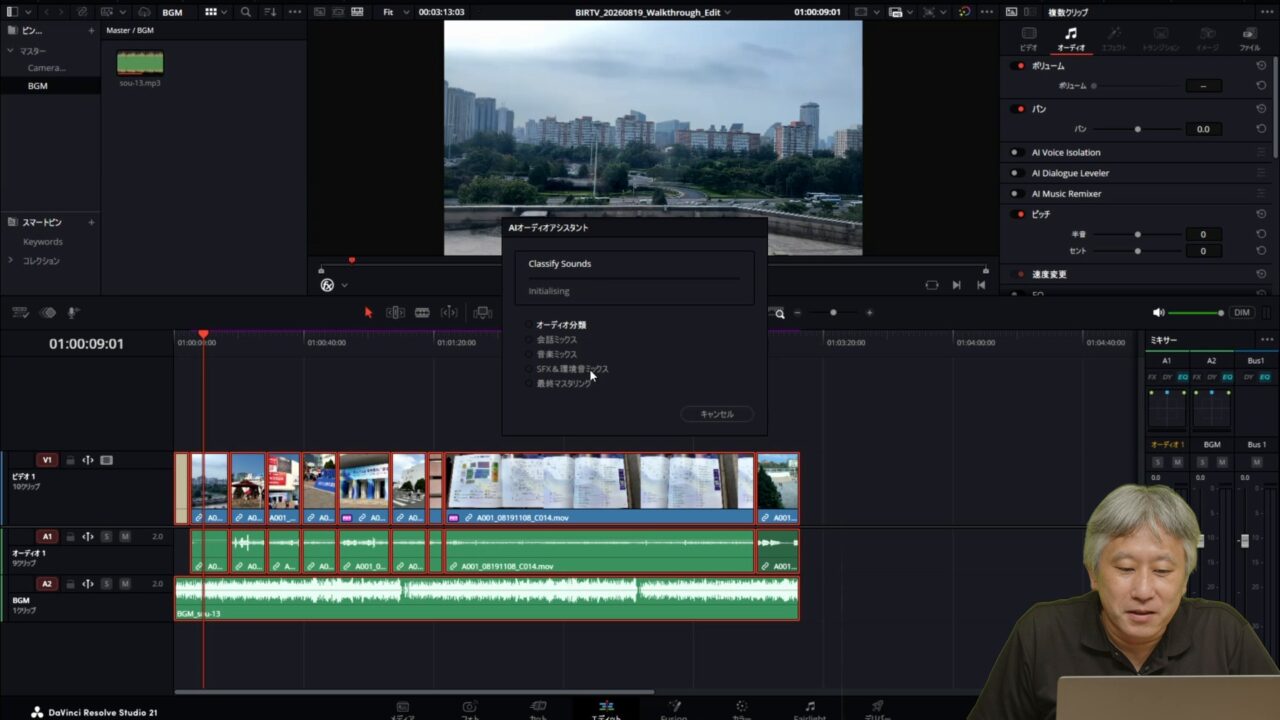Switch to the ビデオ inspector tab

[x=1028, y=39]
